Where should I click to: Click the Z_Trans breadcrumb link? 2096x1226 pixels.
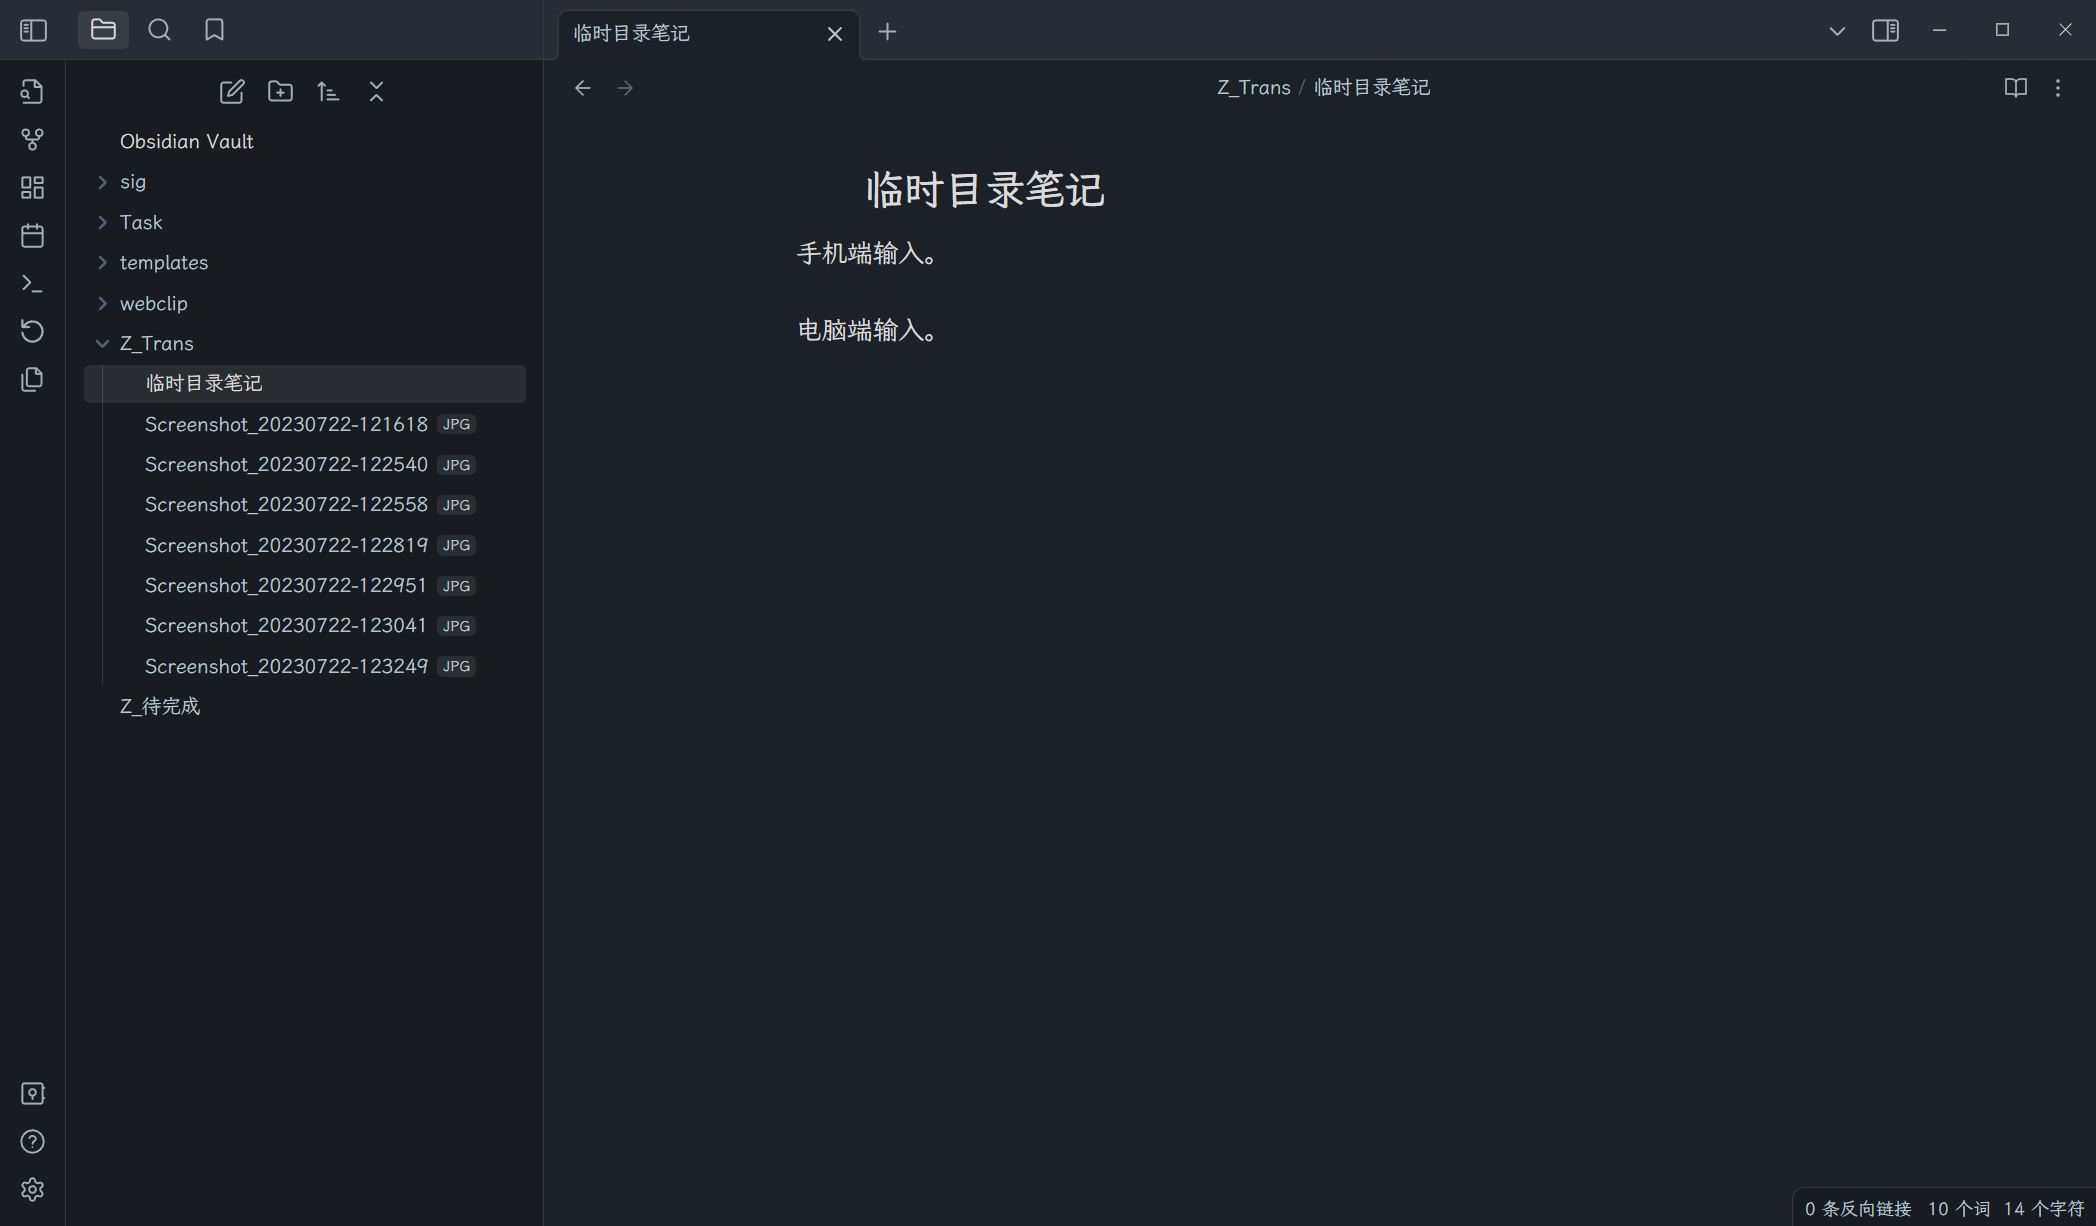coord(1253,87)
